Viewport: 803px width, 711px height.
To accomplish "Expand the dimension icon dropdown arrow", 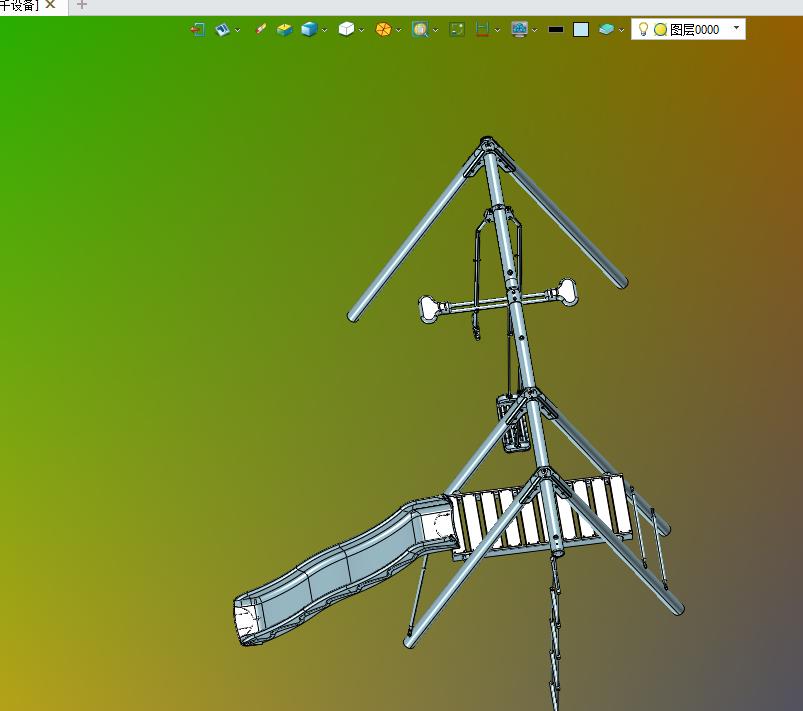I will tap(497, 30).
